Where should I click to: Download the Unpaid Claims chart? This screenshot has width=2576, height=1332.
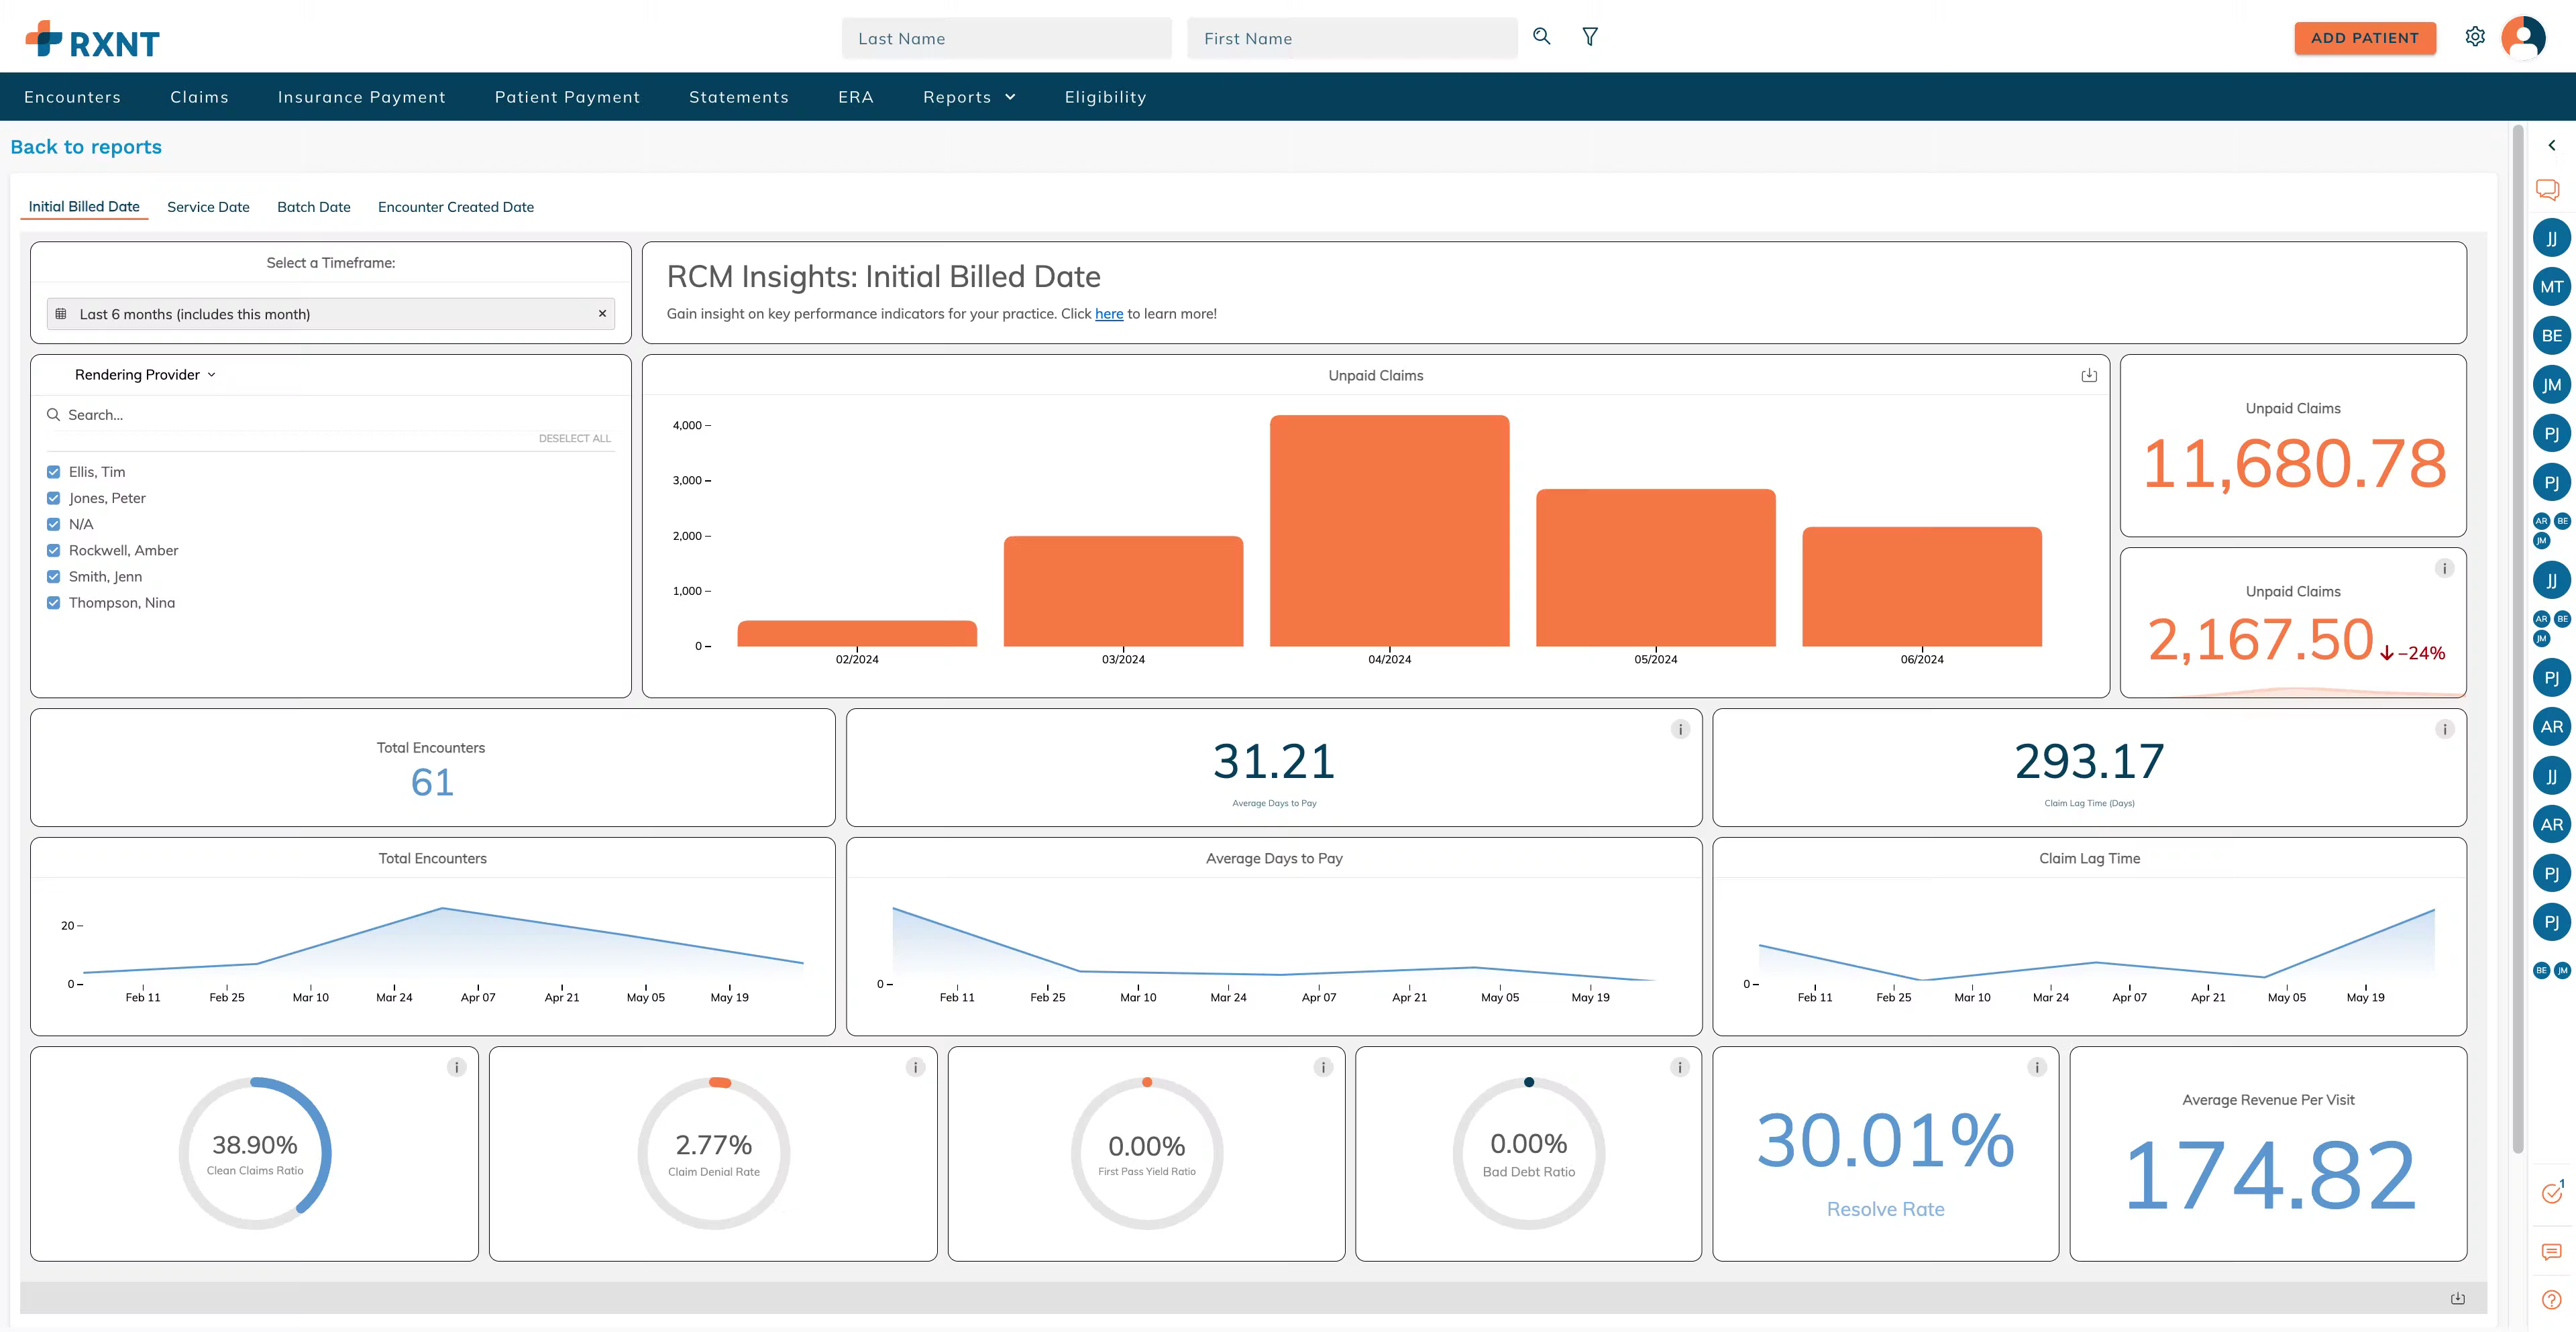[2088, 375]
